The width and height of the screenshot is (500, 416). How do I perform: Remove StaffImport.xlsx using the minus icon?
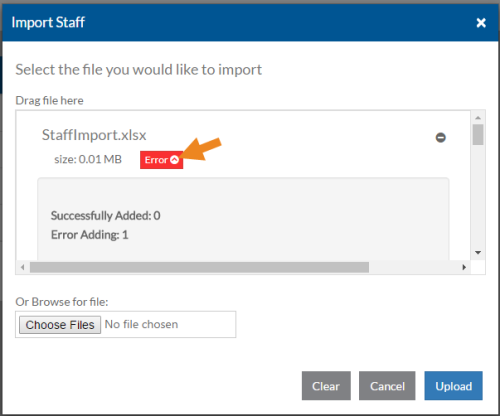click(x=441, y=137)
